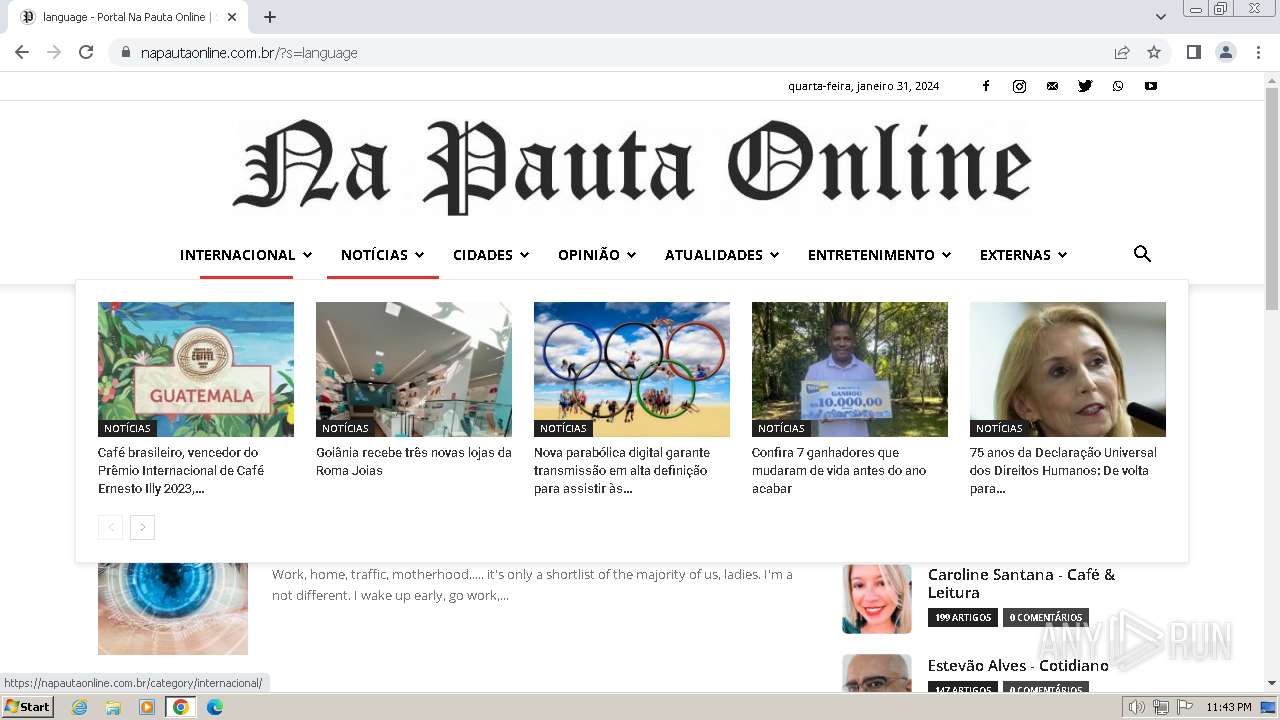The height and width of the screenshot is (720, 1280).
Task: Open the Twitter social icon
Action: [x=1085, y=86]
